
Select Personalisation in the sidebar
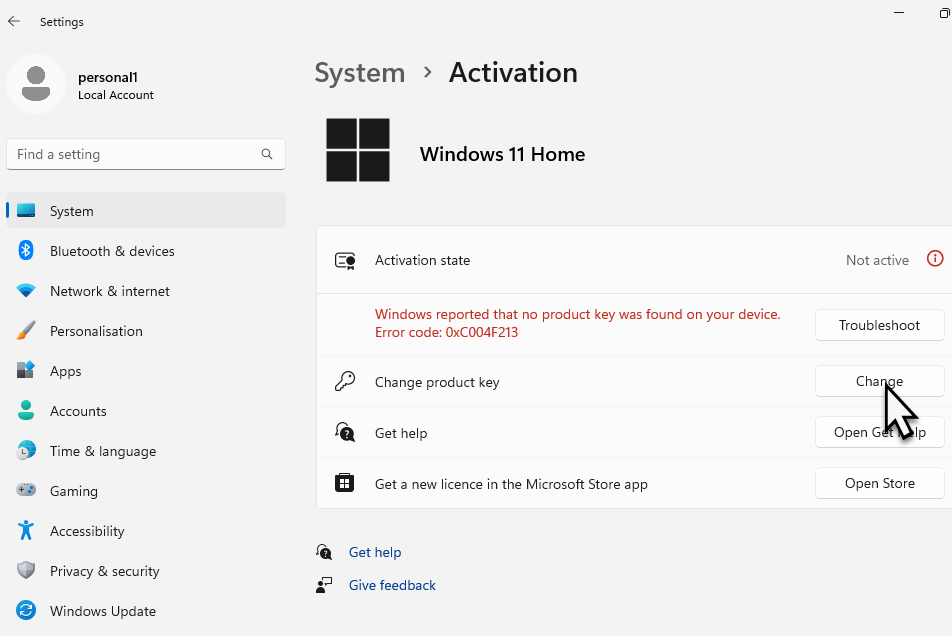click(146, 331)
